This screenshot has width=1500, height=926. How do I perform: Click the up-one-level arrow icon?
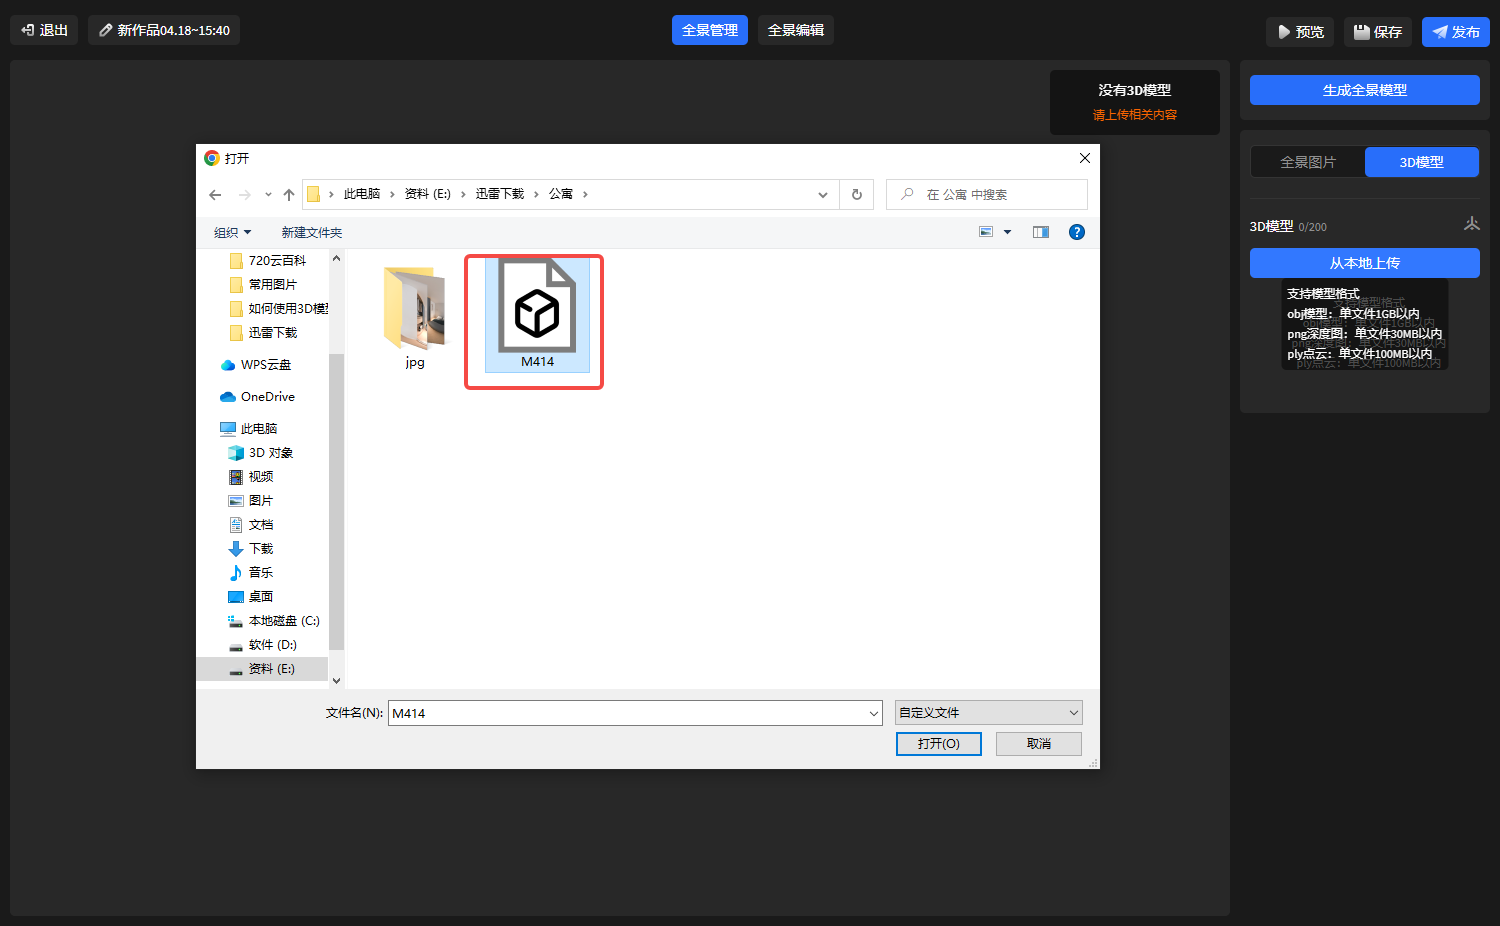tap(289, 195)
